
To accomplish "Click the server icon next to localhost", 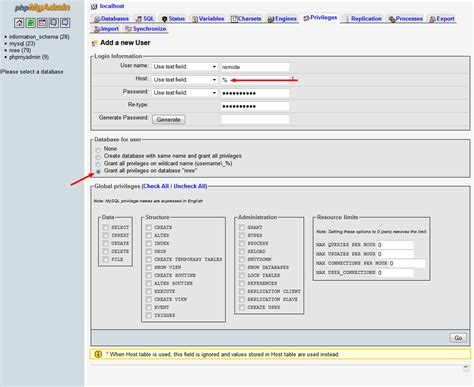I will [x=94, y=6].
